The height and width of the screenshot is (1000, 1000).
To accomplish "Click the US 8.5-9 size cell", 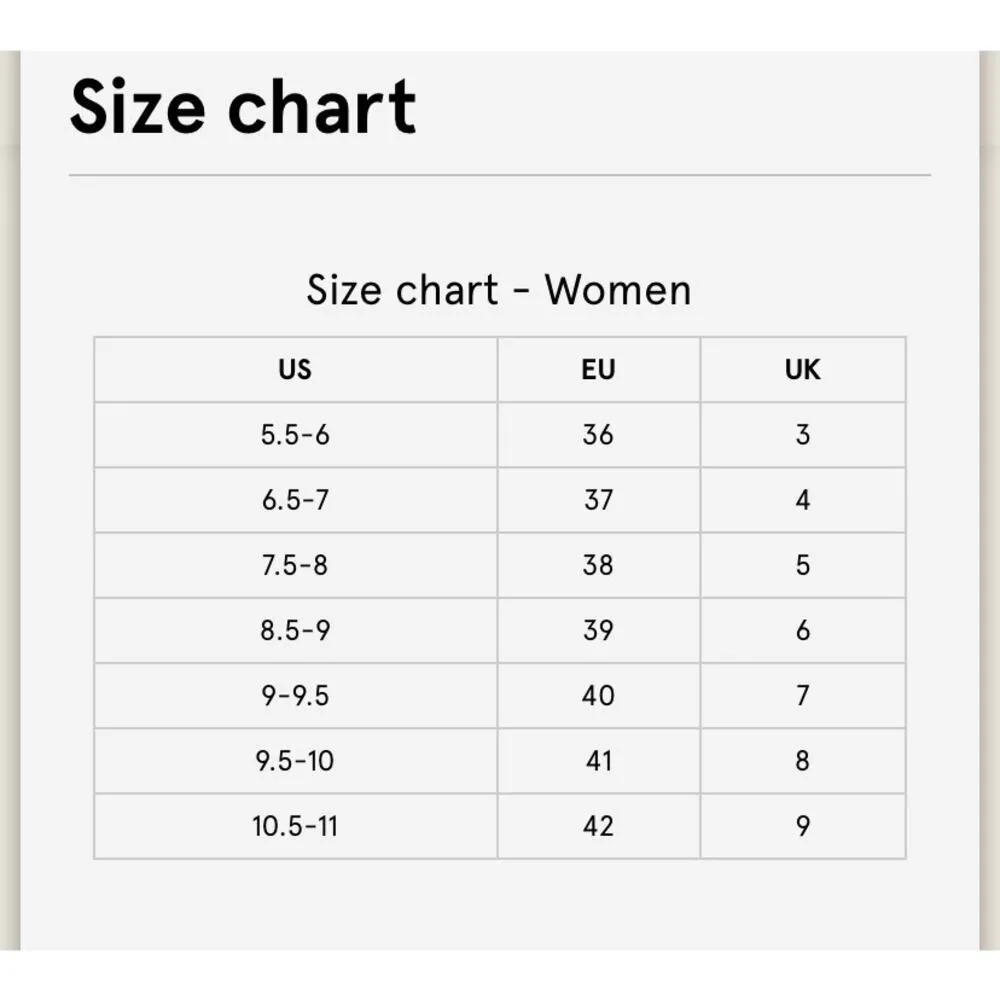I will [x=295, y=631].
